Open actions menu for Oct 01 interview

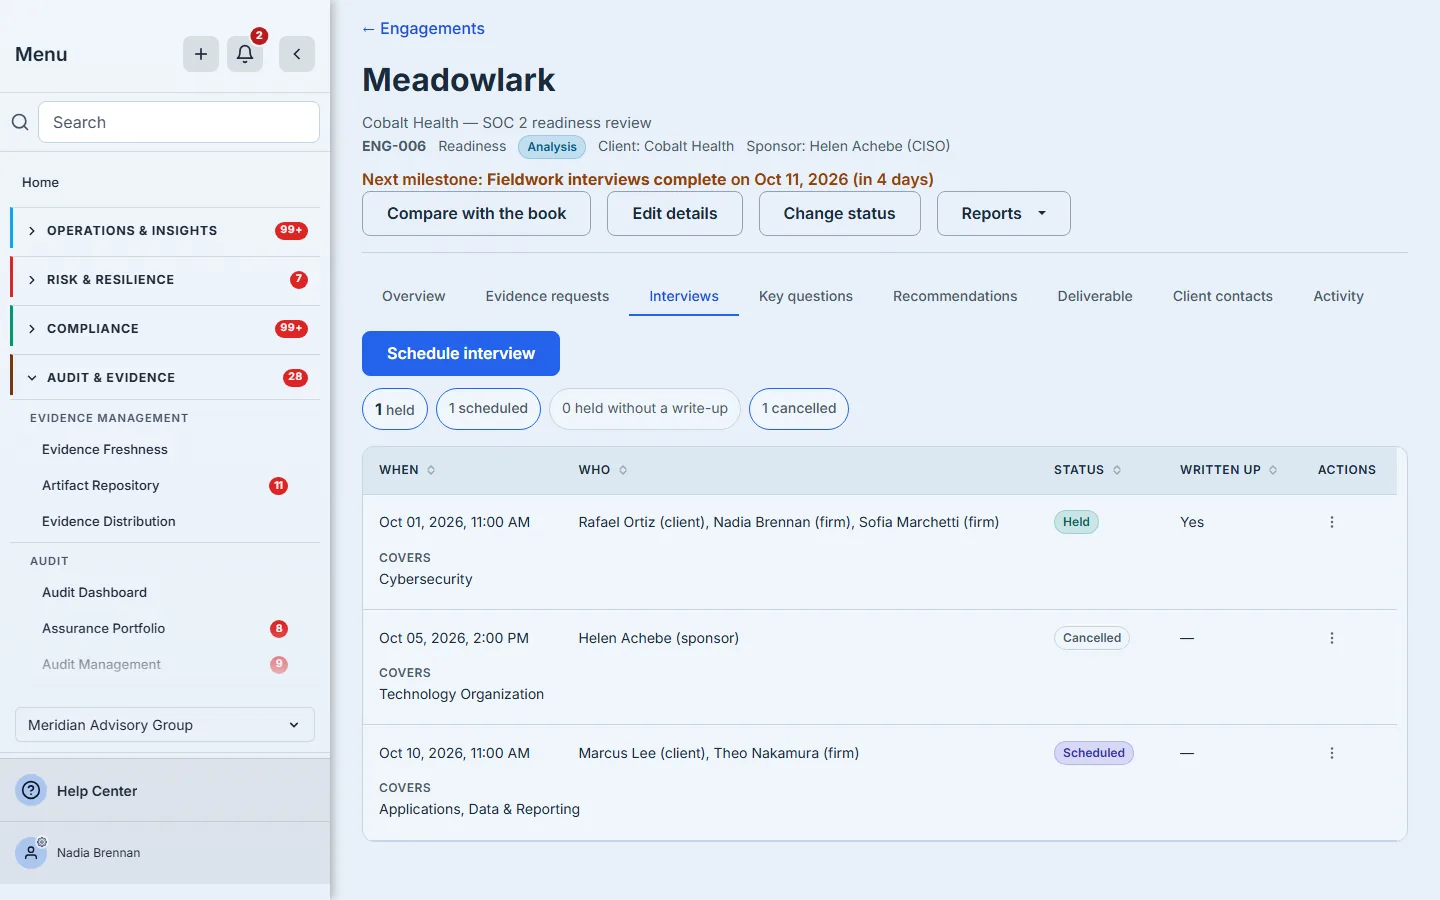(x=1332, y=522)
